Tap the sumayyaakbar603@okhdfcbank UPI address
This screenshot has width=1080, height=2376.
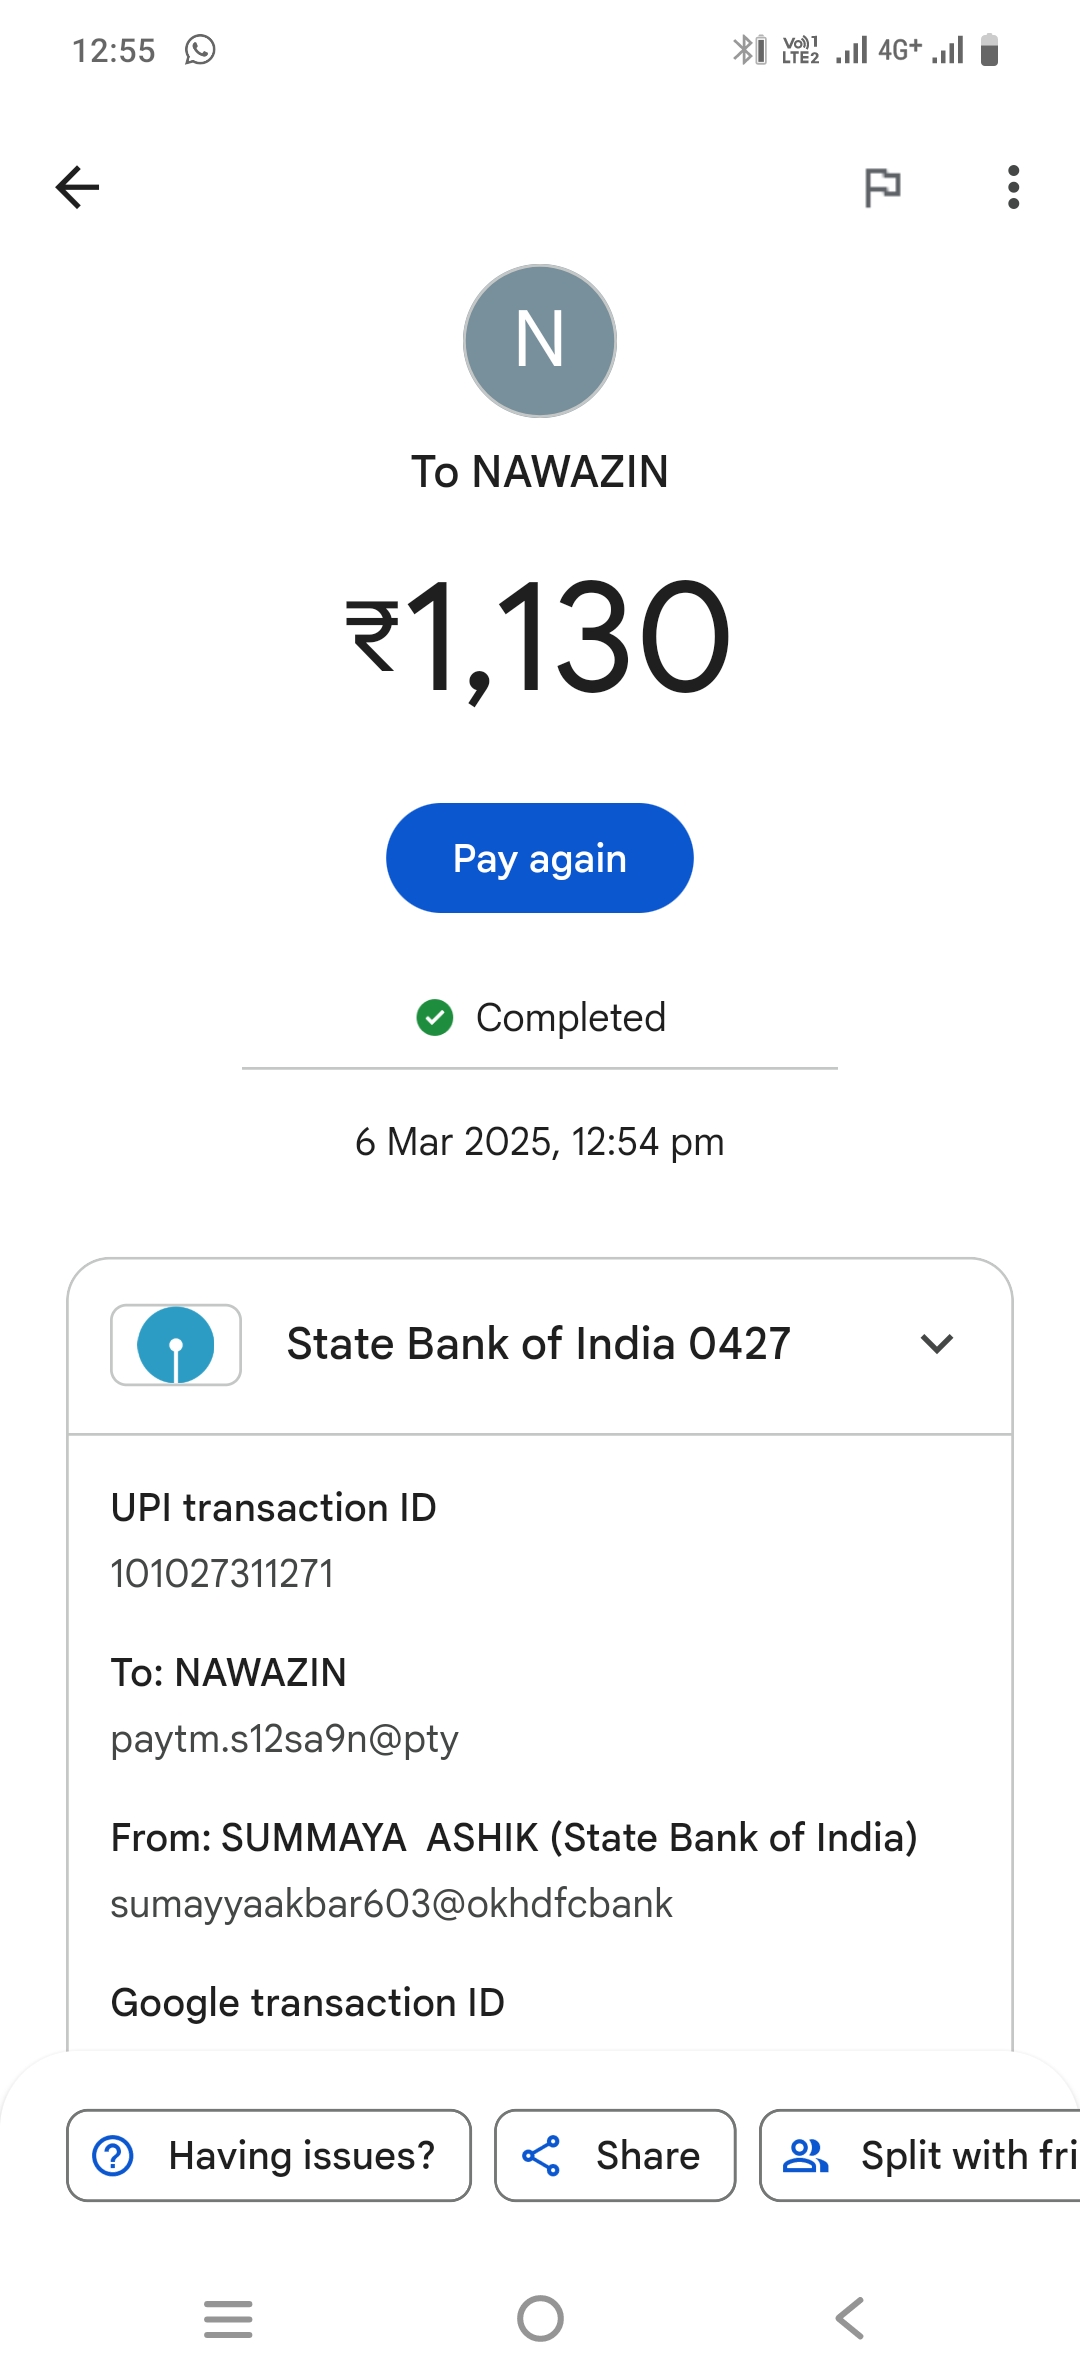pyautogui.click(x=391, y=1904)
